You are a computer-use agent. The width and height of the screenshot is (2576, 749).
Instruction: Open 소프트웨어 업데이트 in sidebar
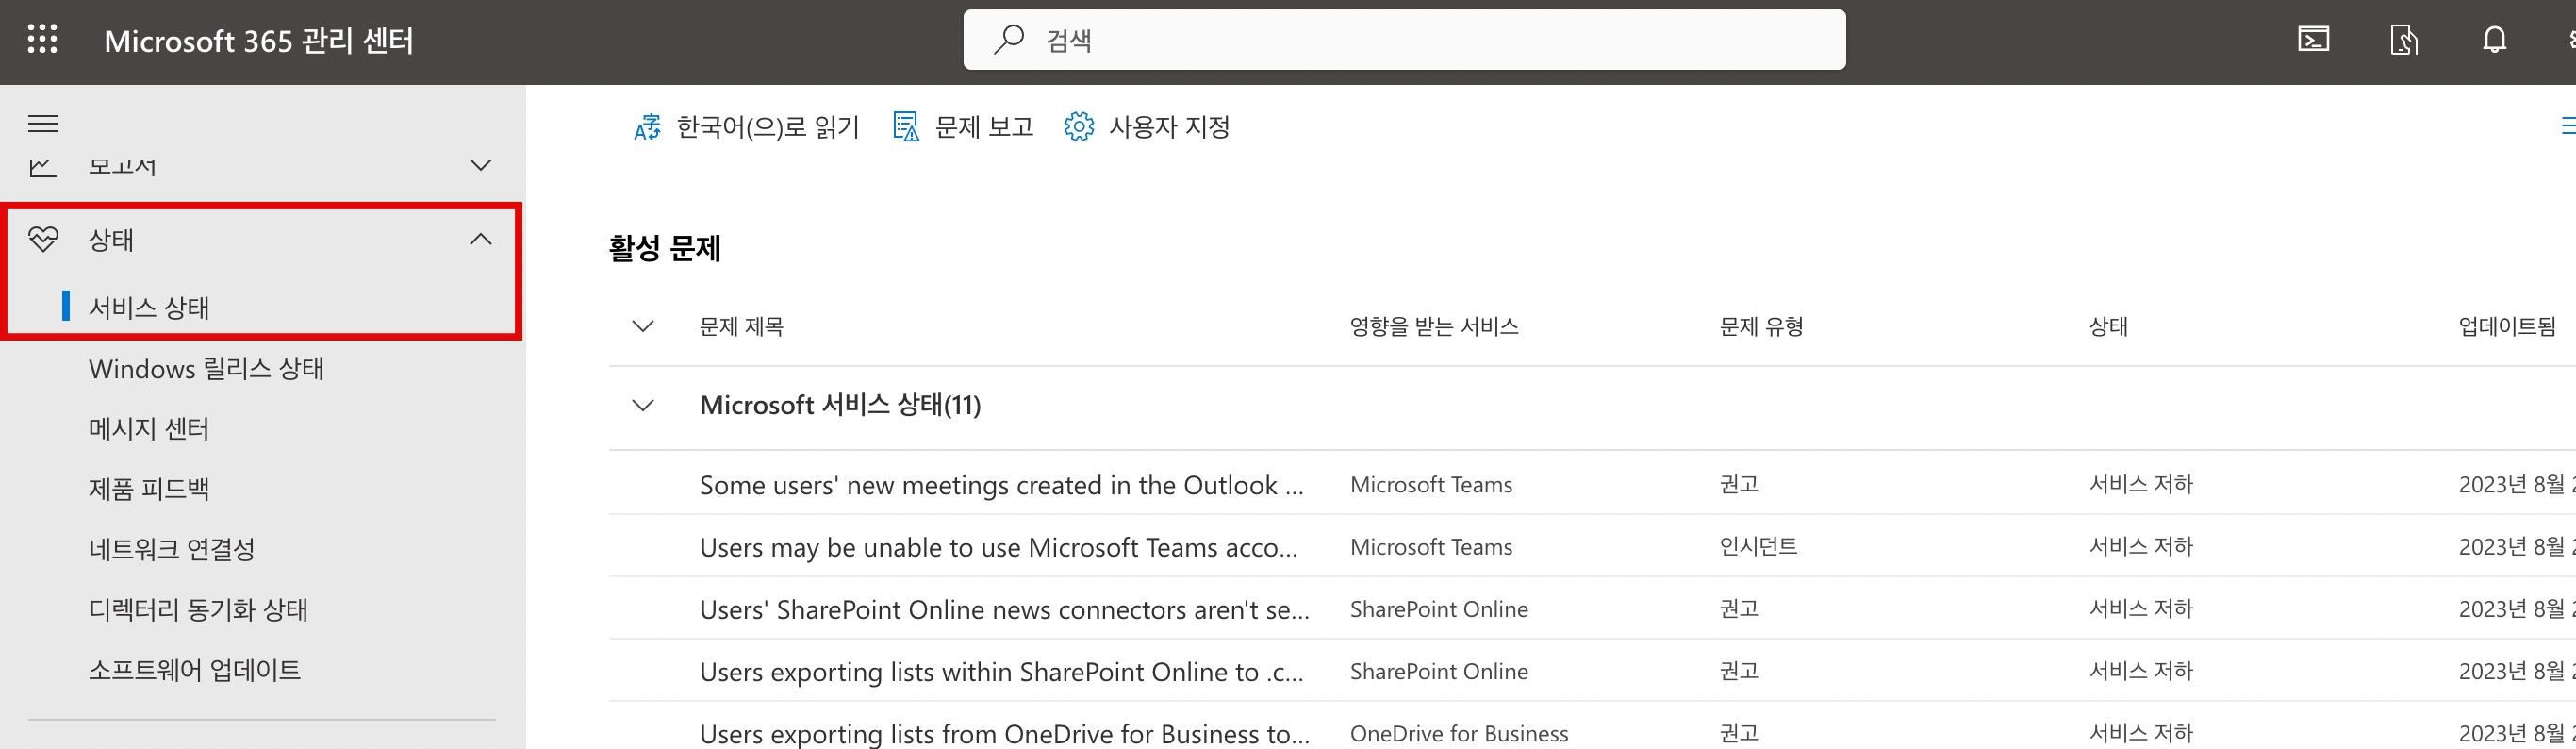point(195,669)
